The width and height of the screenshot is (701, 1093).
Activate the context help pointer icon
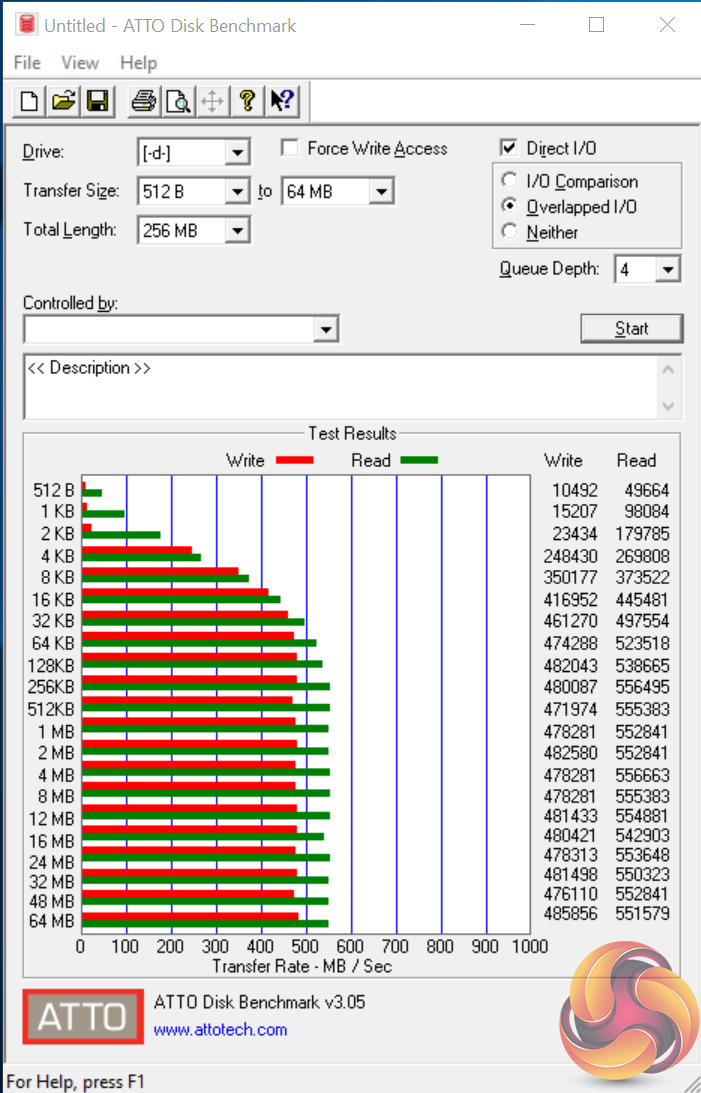(x=282, y=101)
